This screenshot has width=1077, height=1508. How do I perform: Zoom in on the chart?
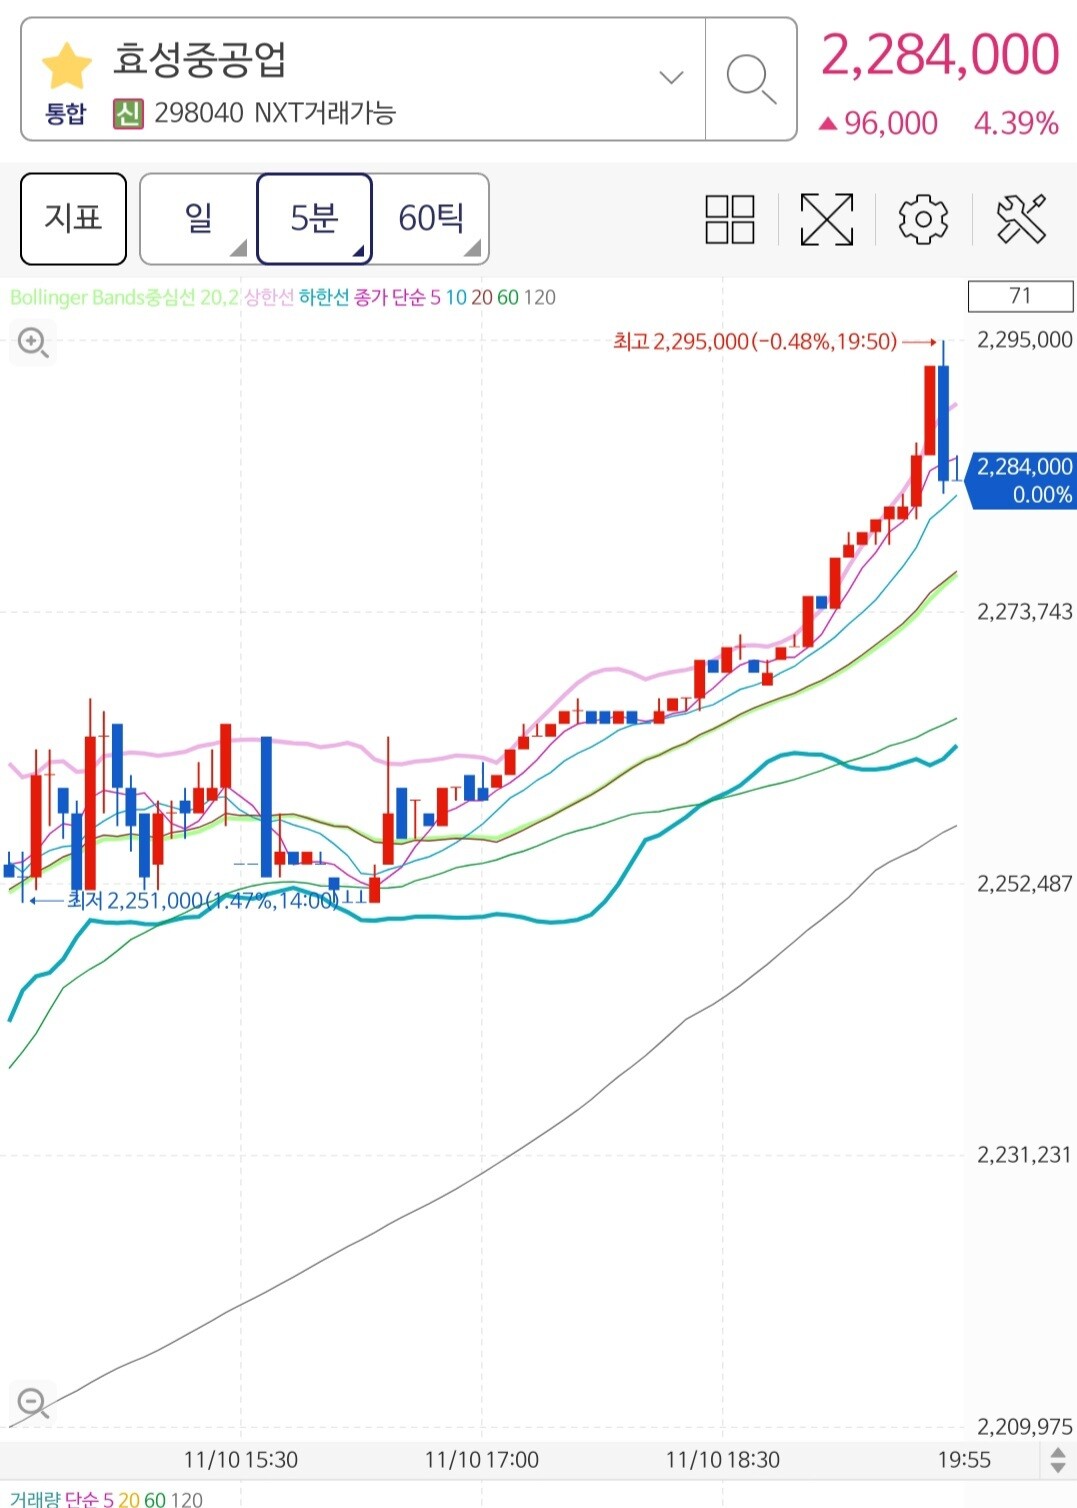pos(33,343)
